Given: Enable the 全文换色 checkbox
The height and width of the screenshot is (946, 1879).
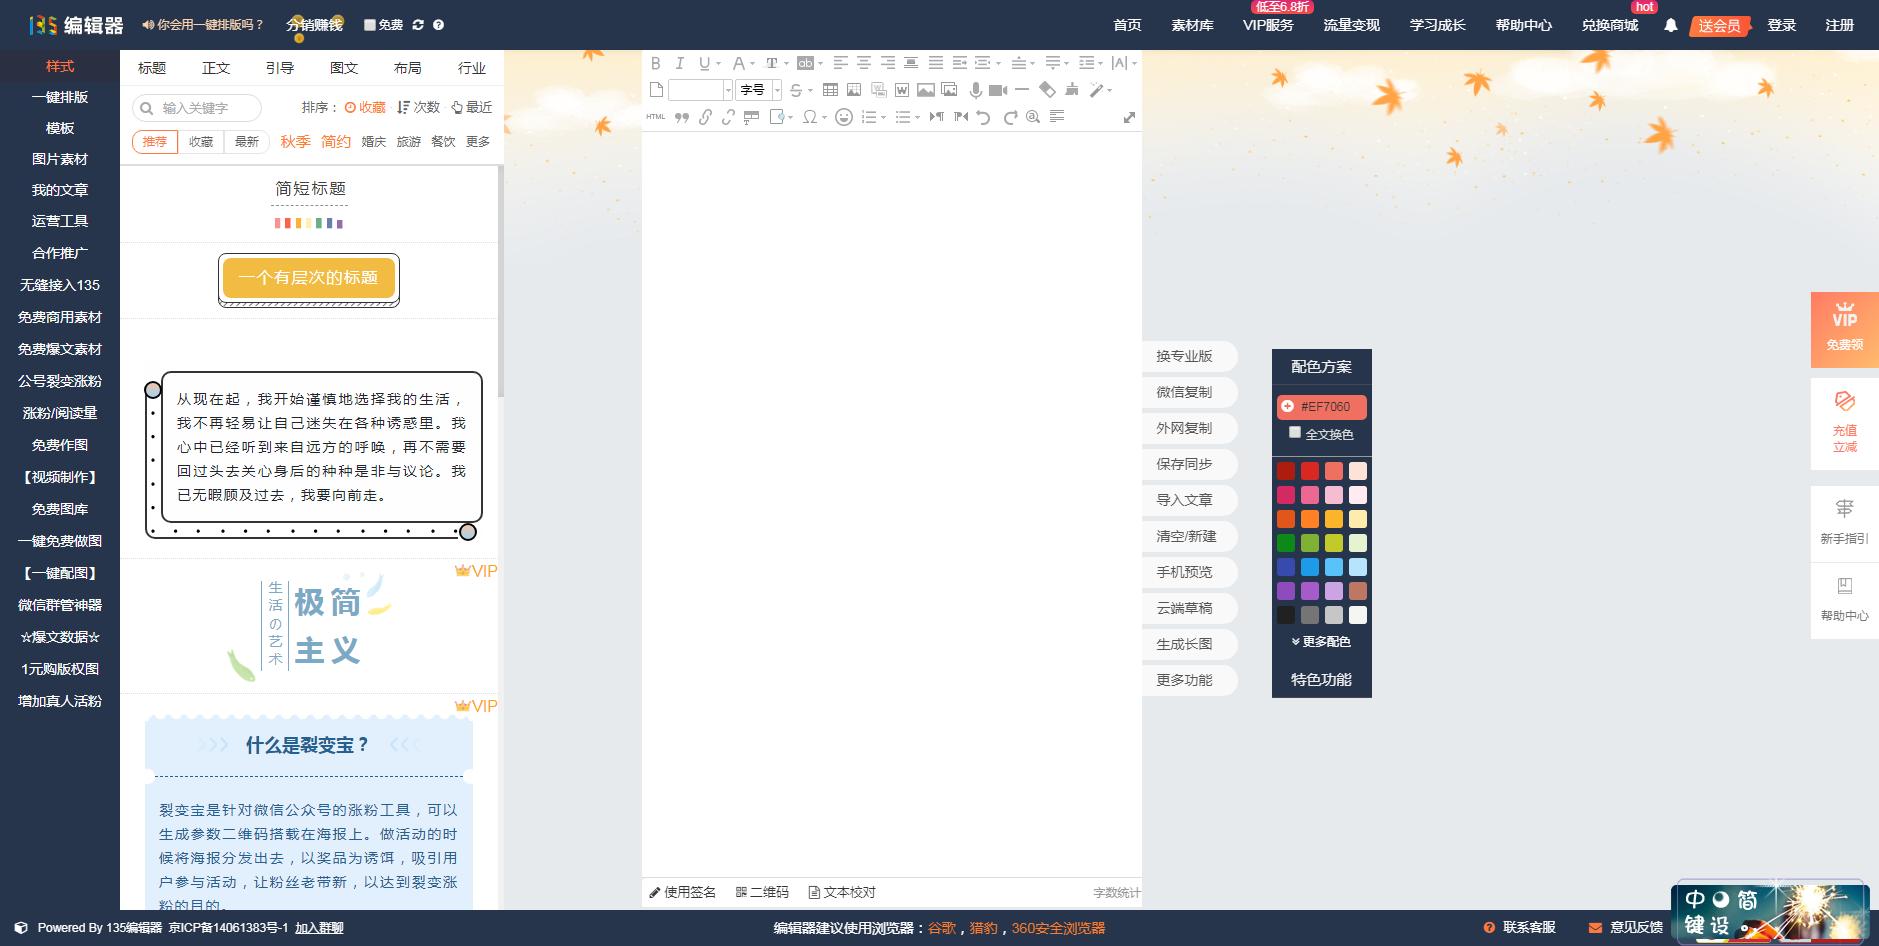Looking at the screenshot, I should 1295,432.
